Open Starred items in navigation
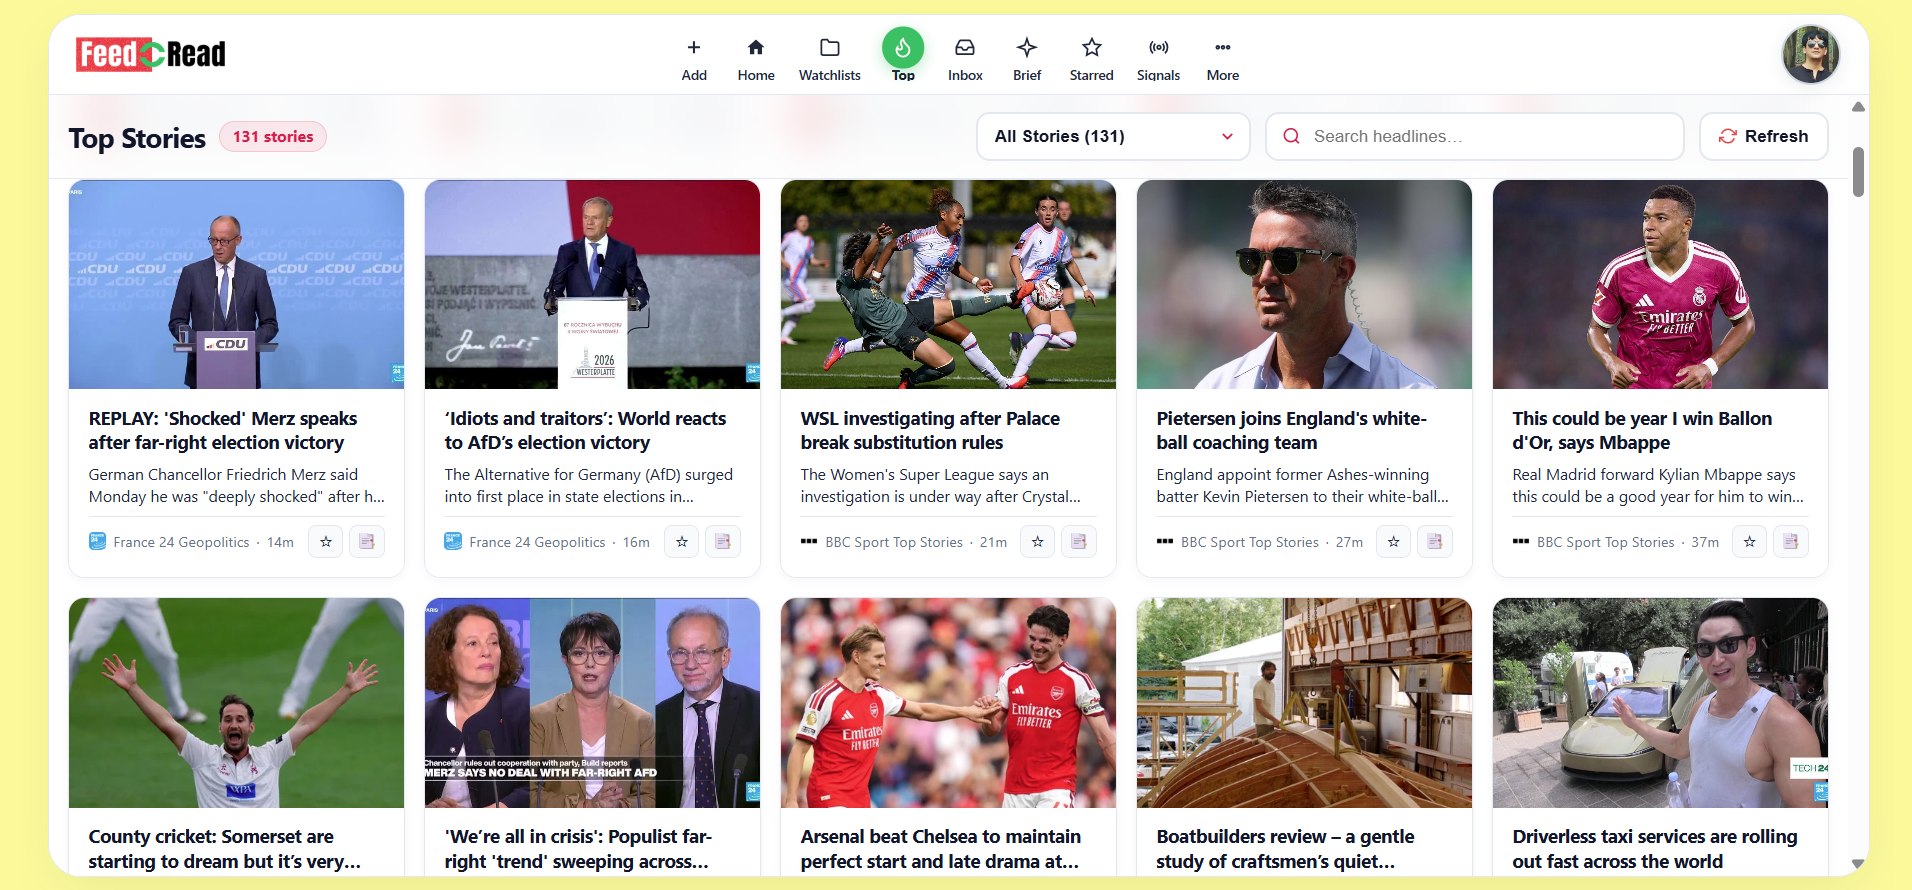This screenshot has width=1912, height=890. (1091, 58)
